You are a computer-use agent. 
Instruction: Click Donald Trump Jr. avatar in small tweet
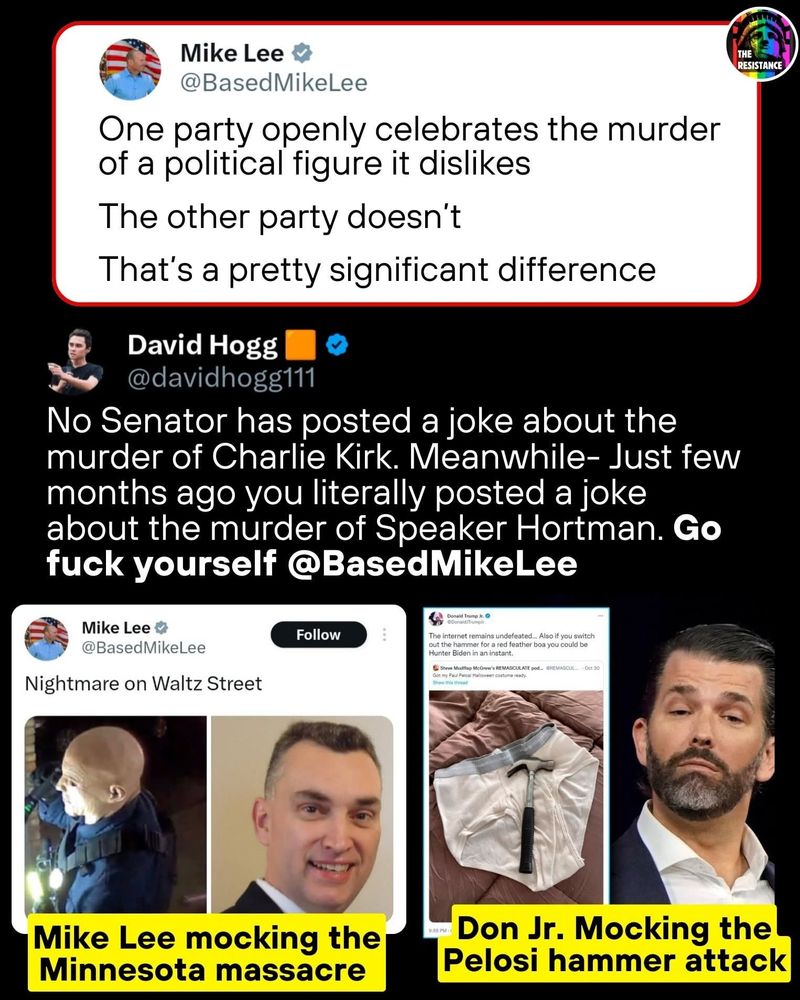click(436, 619)
